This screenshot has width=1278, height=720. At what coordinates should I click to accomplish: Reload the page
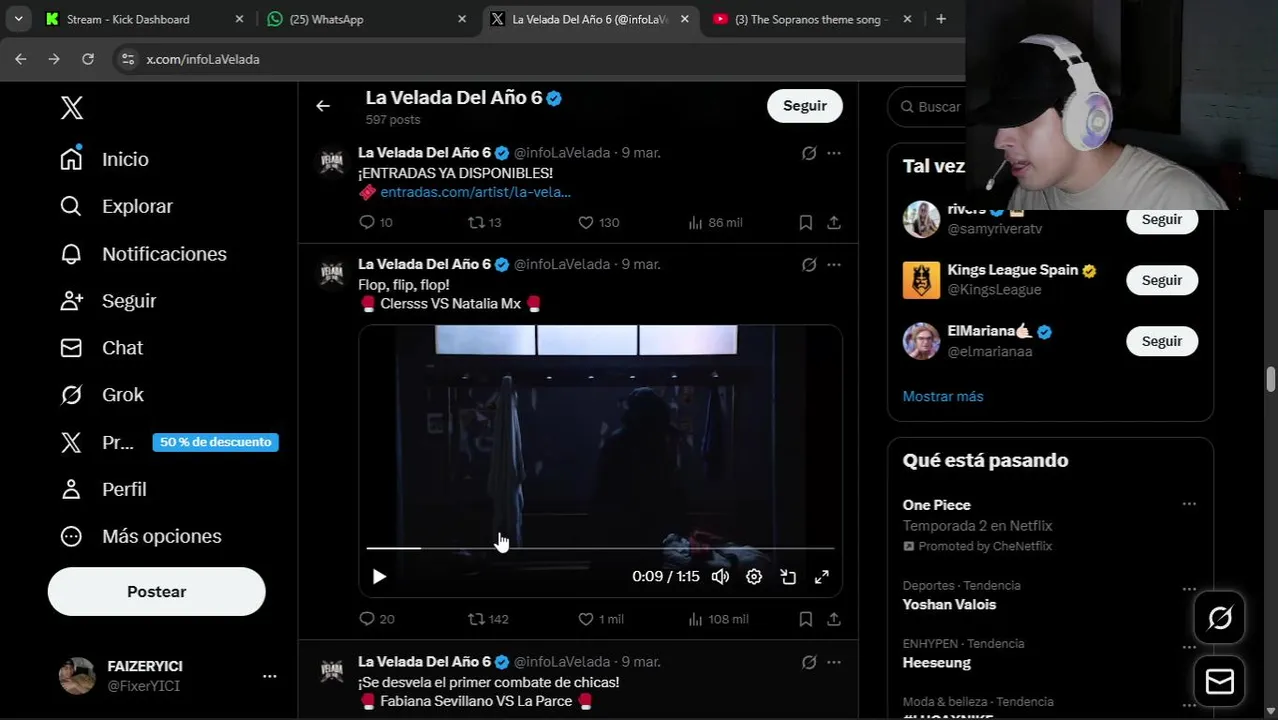click(88, 59)
